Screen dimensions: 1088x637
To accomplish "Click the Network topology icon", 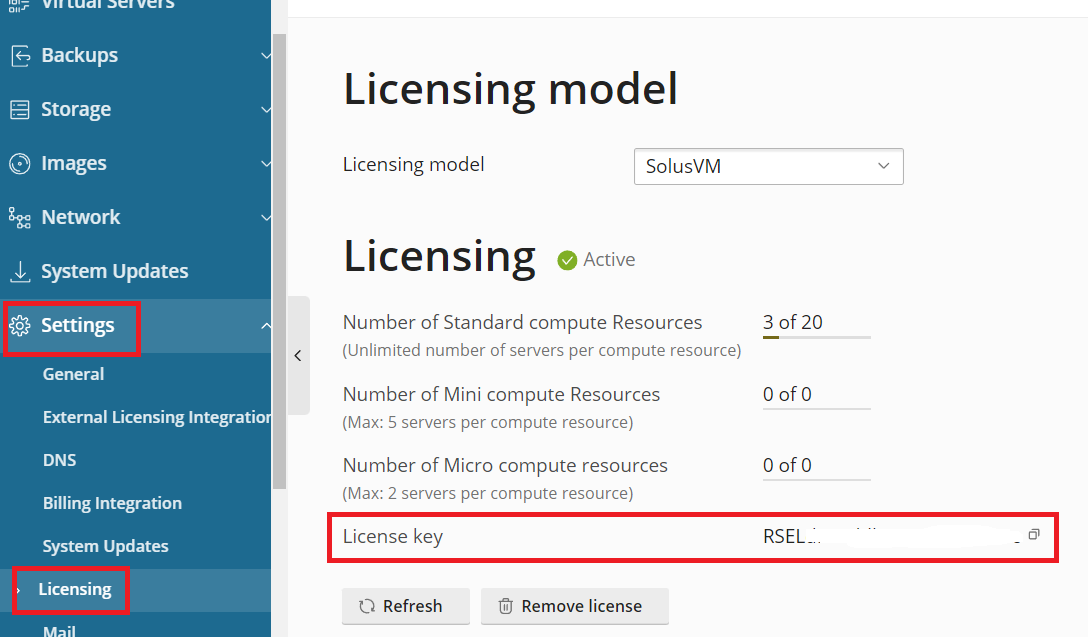I will 20,218.
